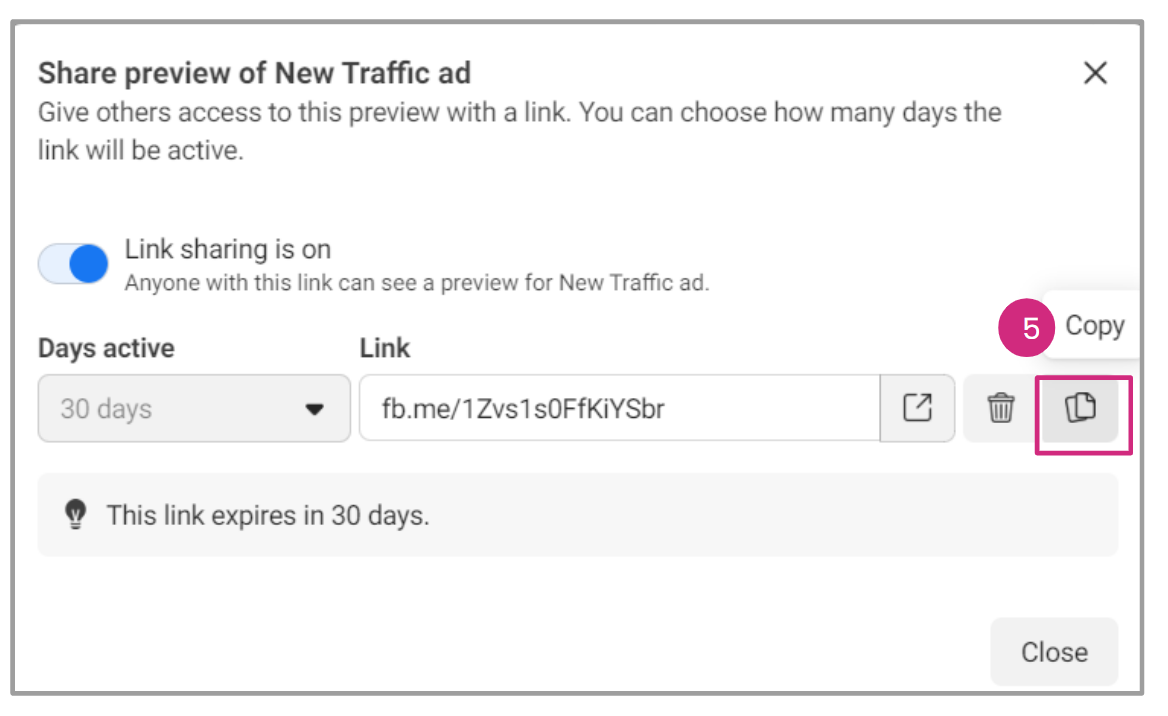Click the "This link expires in 30 days" notice

pos(268,516)
